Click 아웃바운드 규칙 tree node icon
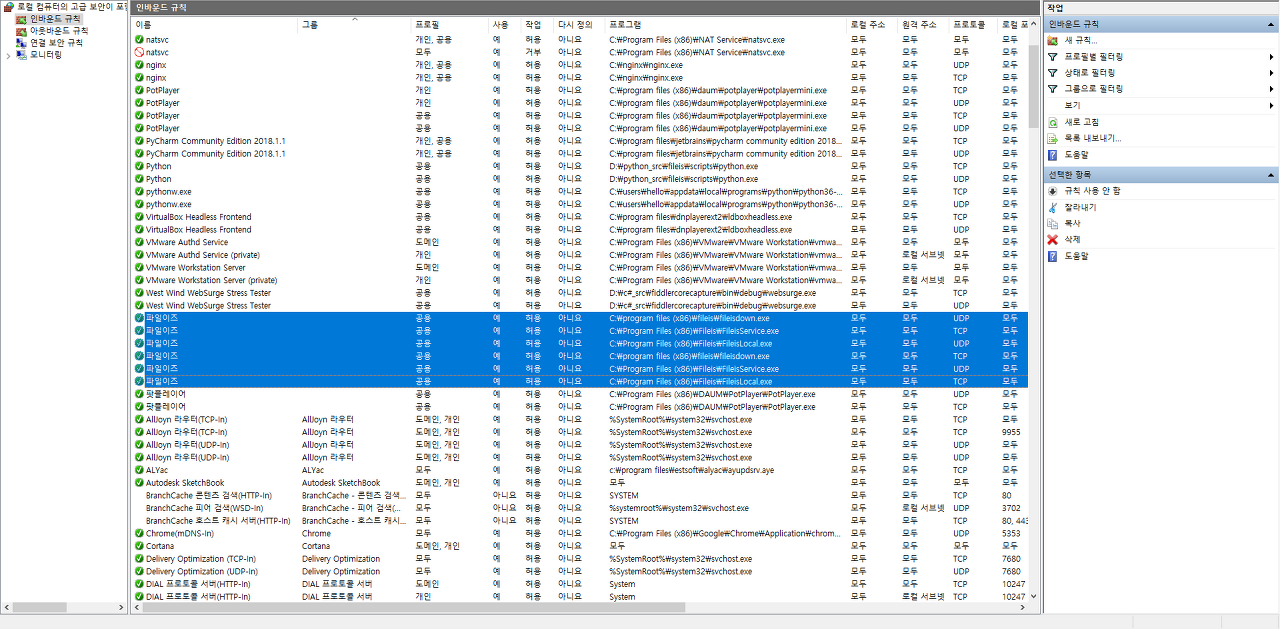Viewport: 1280px width, 629px height. tap(21, 31)
